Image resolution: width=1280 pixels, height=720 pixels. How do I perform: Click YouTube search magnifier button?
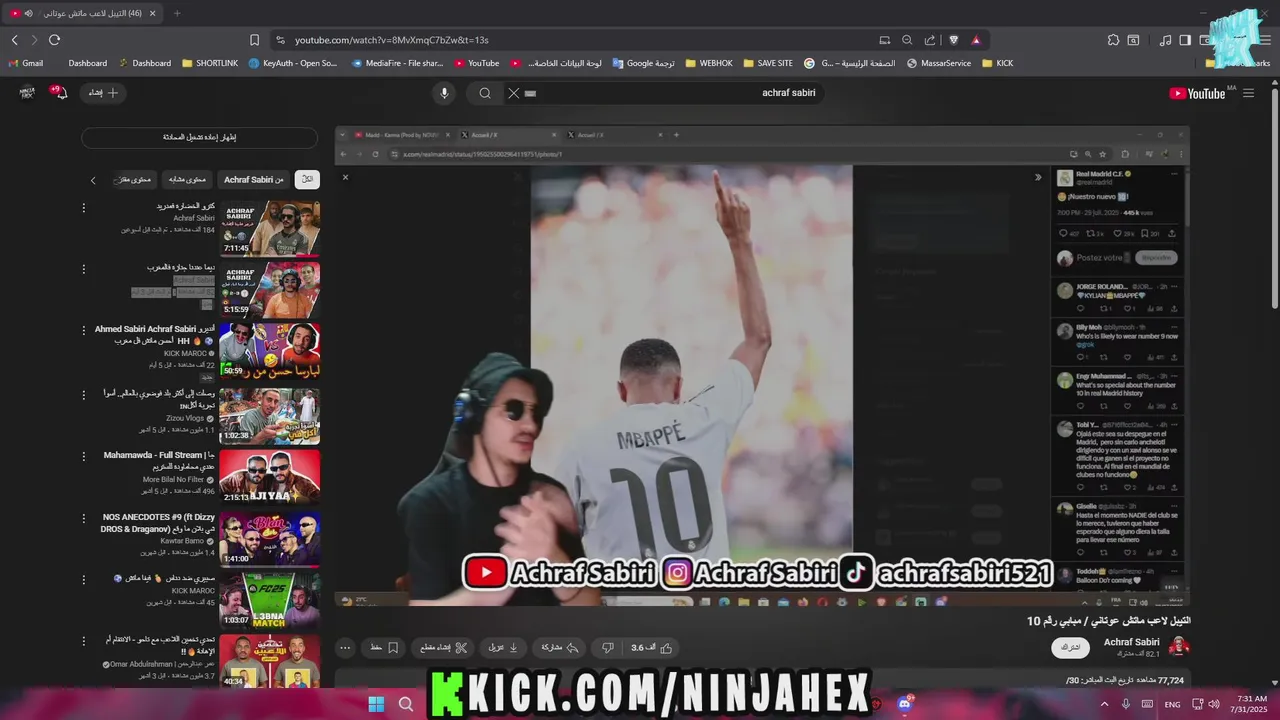(x=485, y=93)
